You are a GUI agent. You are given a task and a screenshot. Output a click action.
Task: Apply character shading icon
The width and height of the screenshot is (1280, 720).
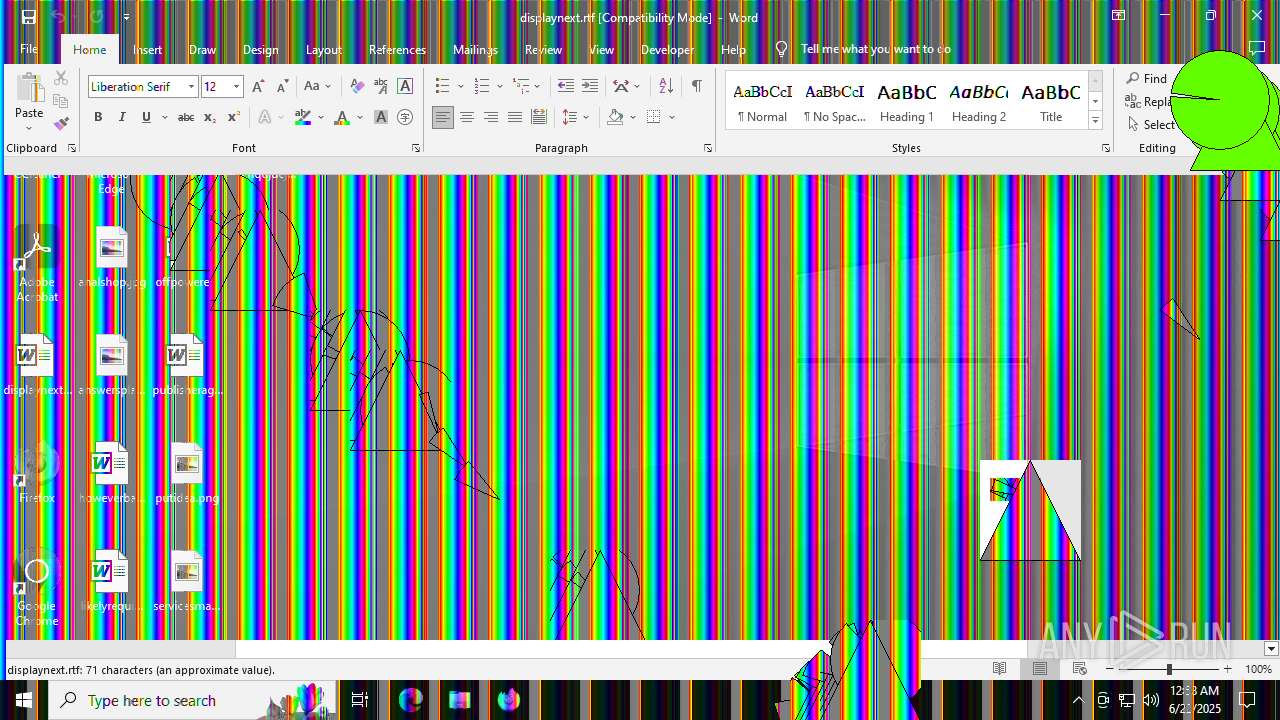[x=381, y=118]
